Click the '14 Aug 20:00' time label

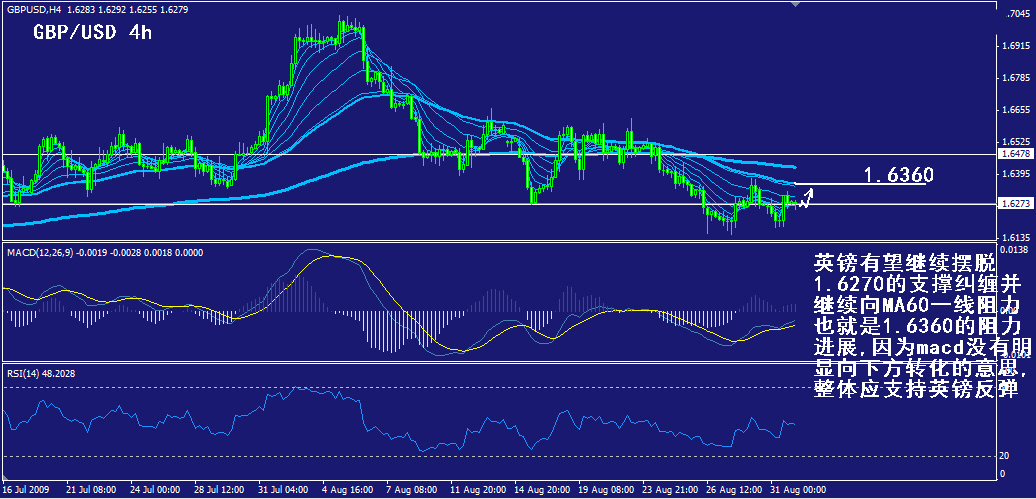[x=540, y=490]
